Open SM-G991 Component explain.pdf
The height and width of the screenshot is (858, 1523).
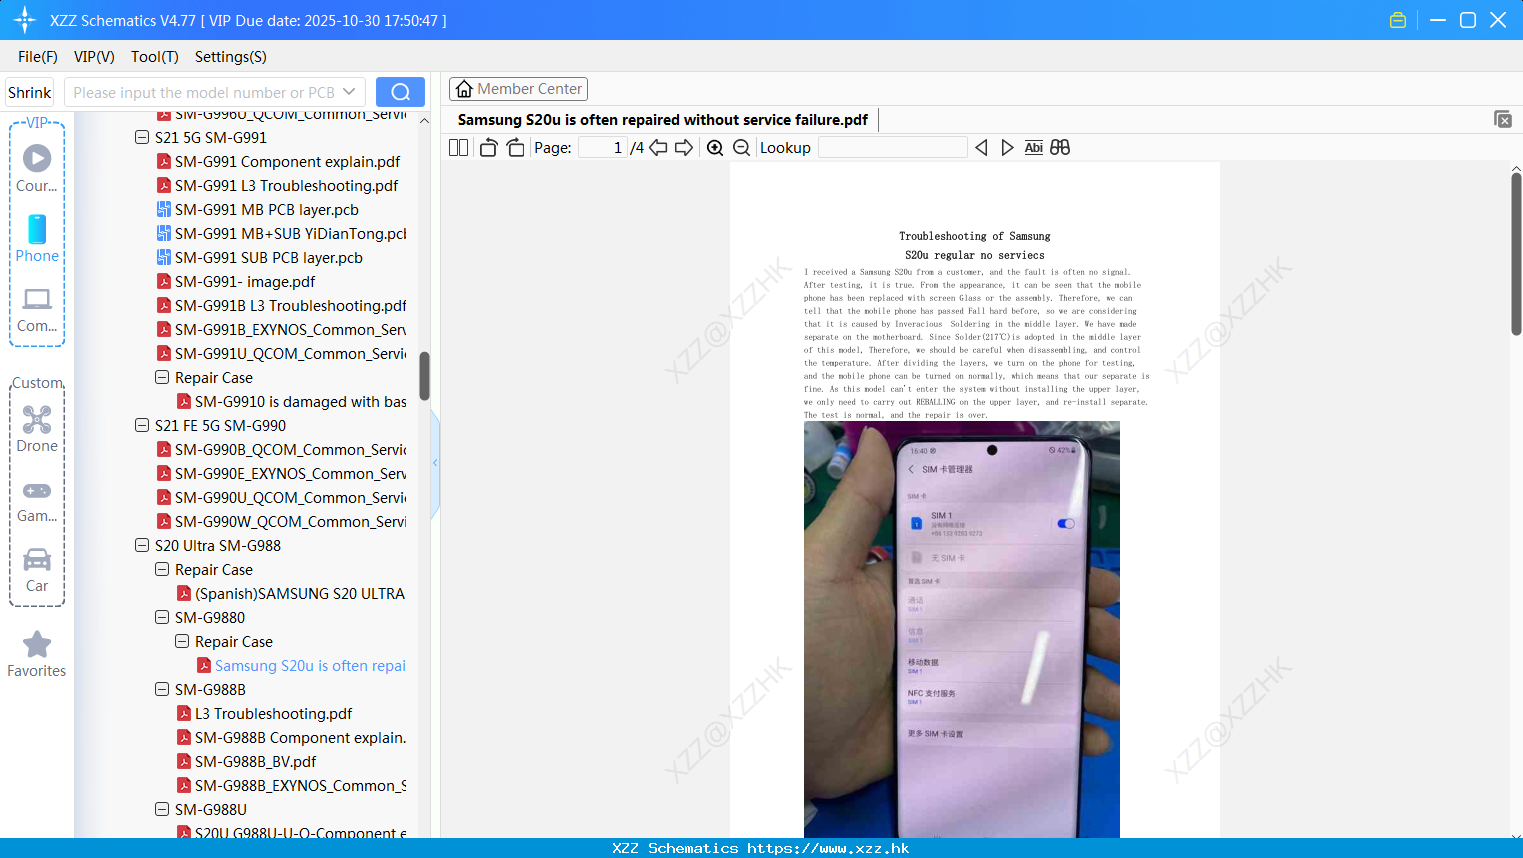click(287, 162)
